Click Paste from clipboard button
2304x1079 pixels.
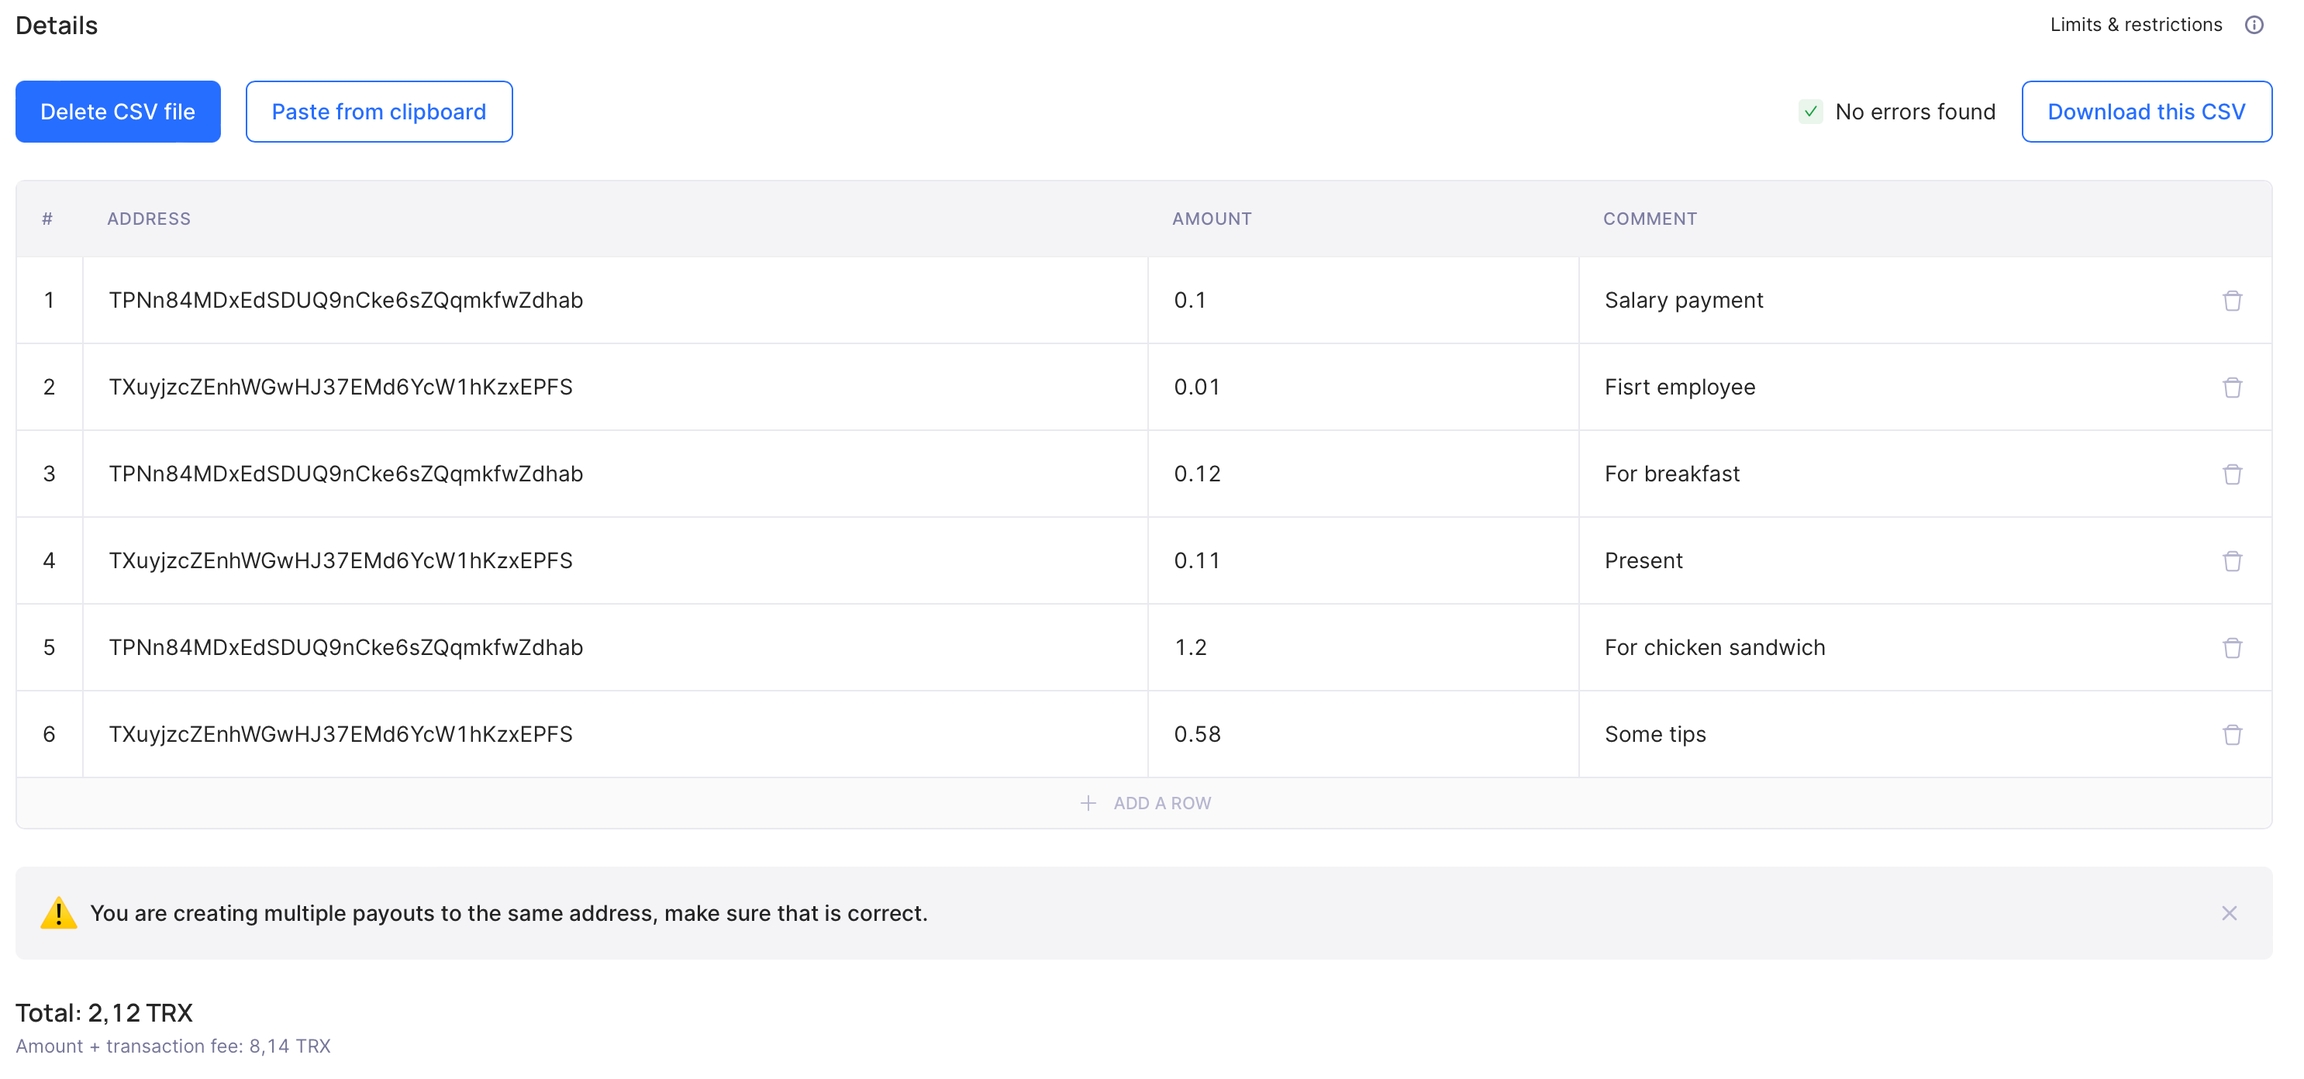click(379, 112)
